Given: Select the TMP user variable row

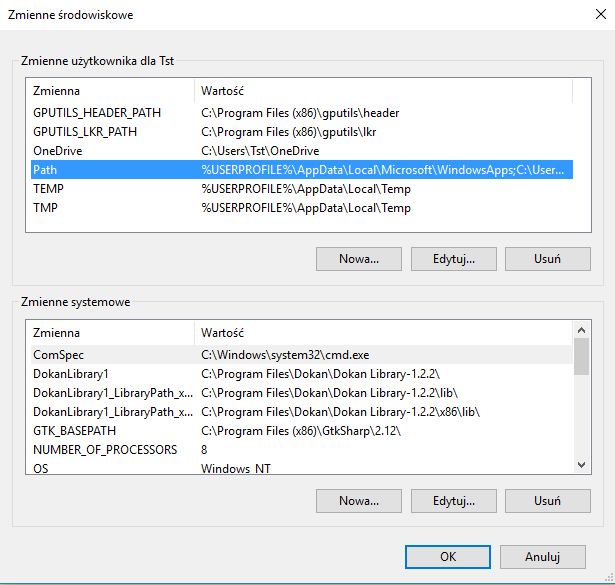Looking at the screenshot, I should coord(302,208).
